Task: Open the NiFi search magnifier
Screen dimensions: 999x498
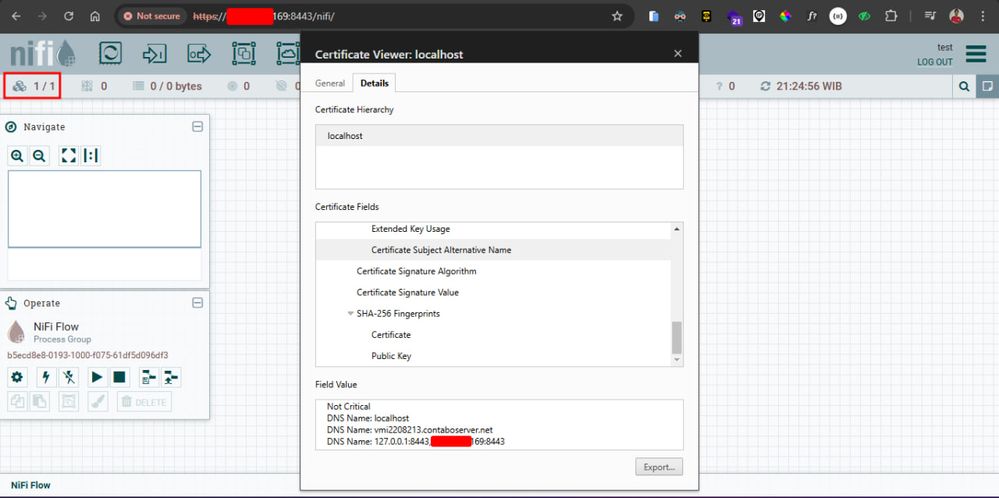Action: (965, 86)
